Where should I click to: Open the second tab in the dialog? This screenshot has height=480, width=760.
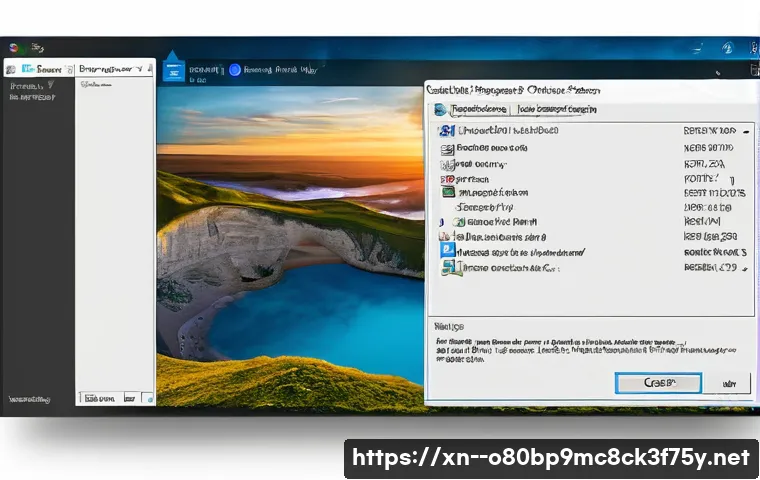tap(557, 109)
